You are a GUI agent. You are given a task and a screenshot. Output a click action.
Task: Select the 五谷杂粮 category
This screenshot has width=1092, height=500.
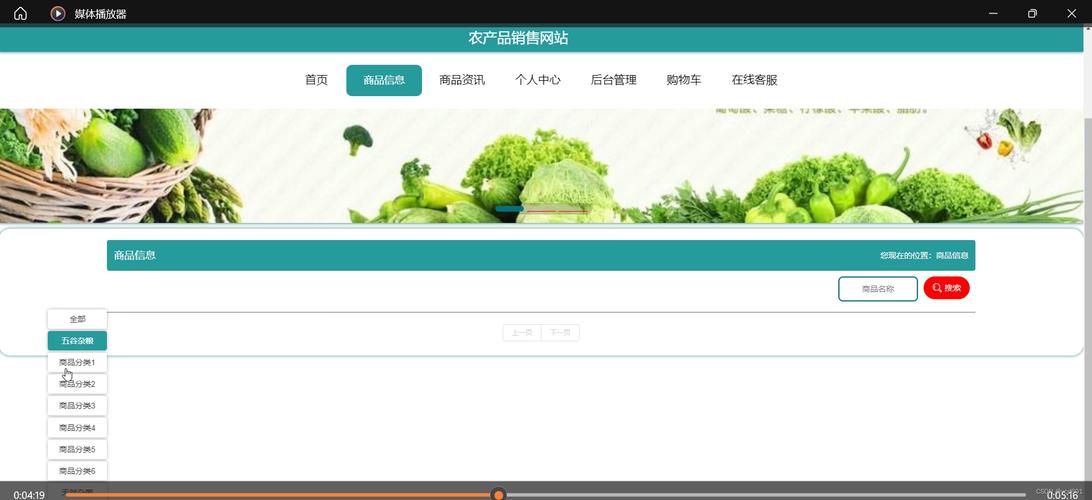pyautogui.click(x=77, y=341)
